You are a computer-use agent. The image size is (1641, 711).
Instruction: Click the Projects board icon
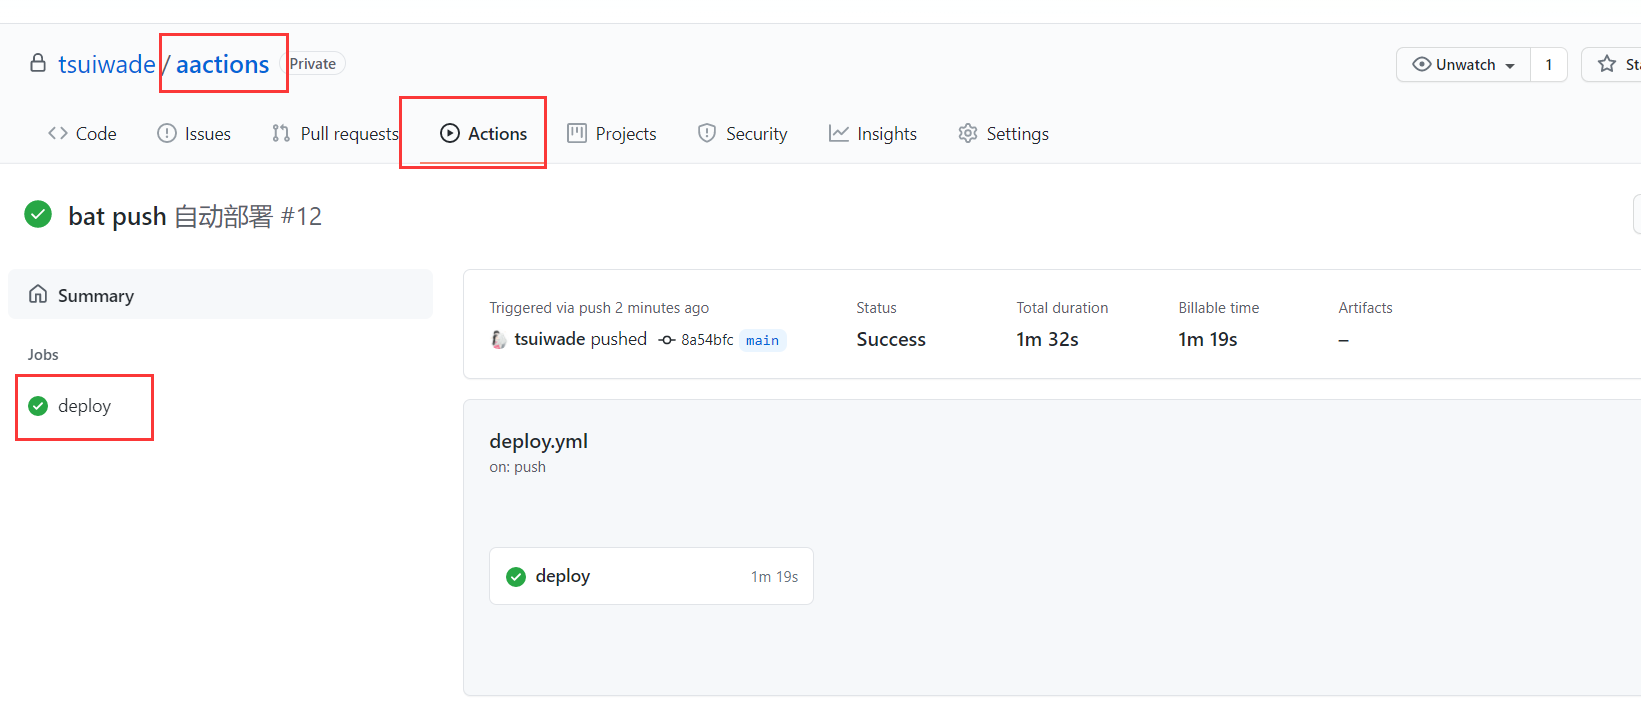tap(577, 133)
